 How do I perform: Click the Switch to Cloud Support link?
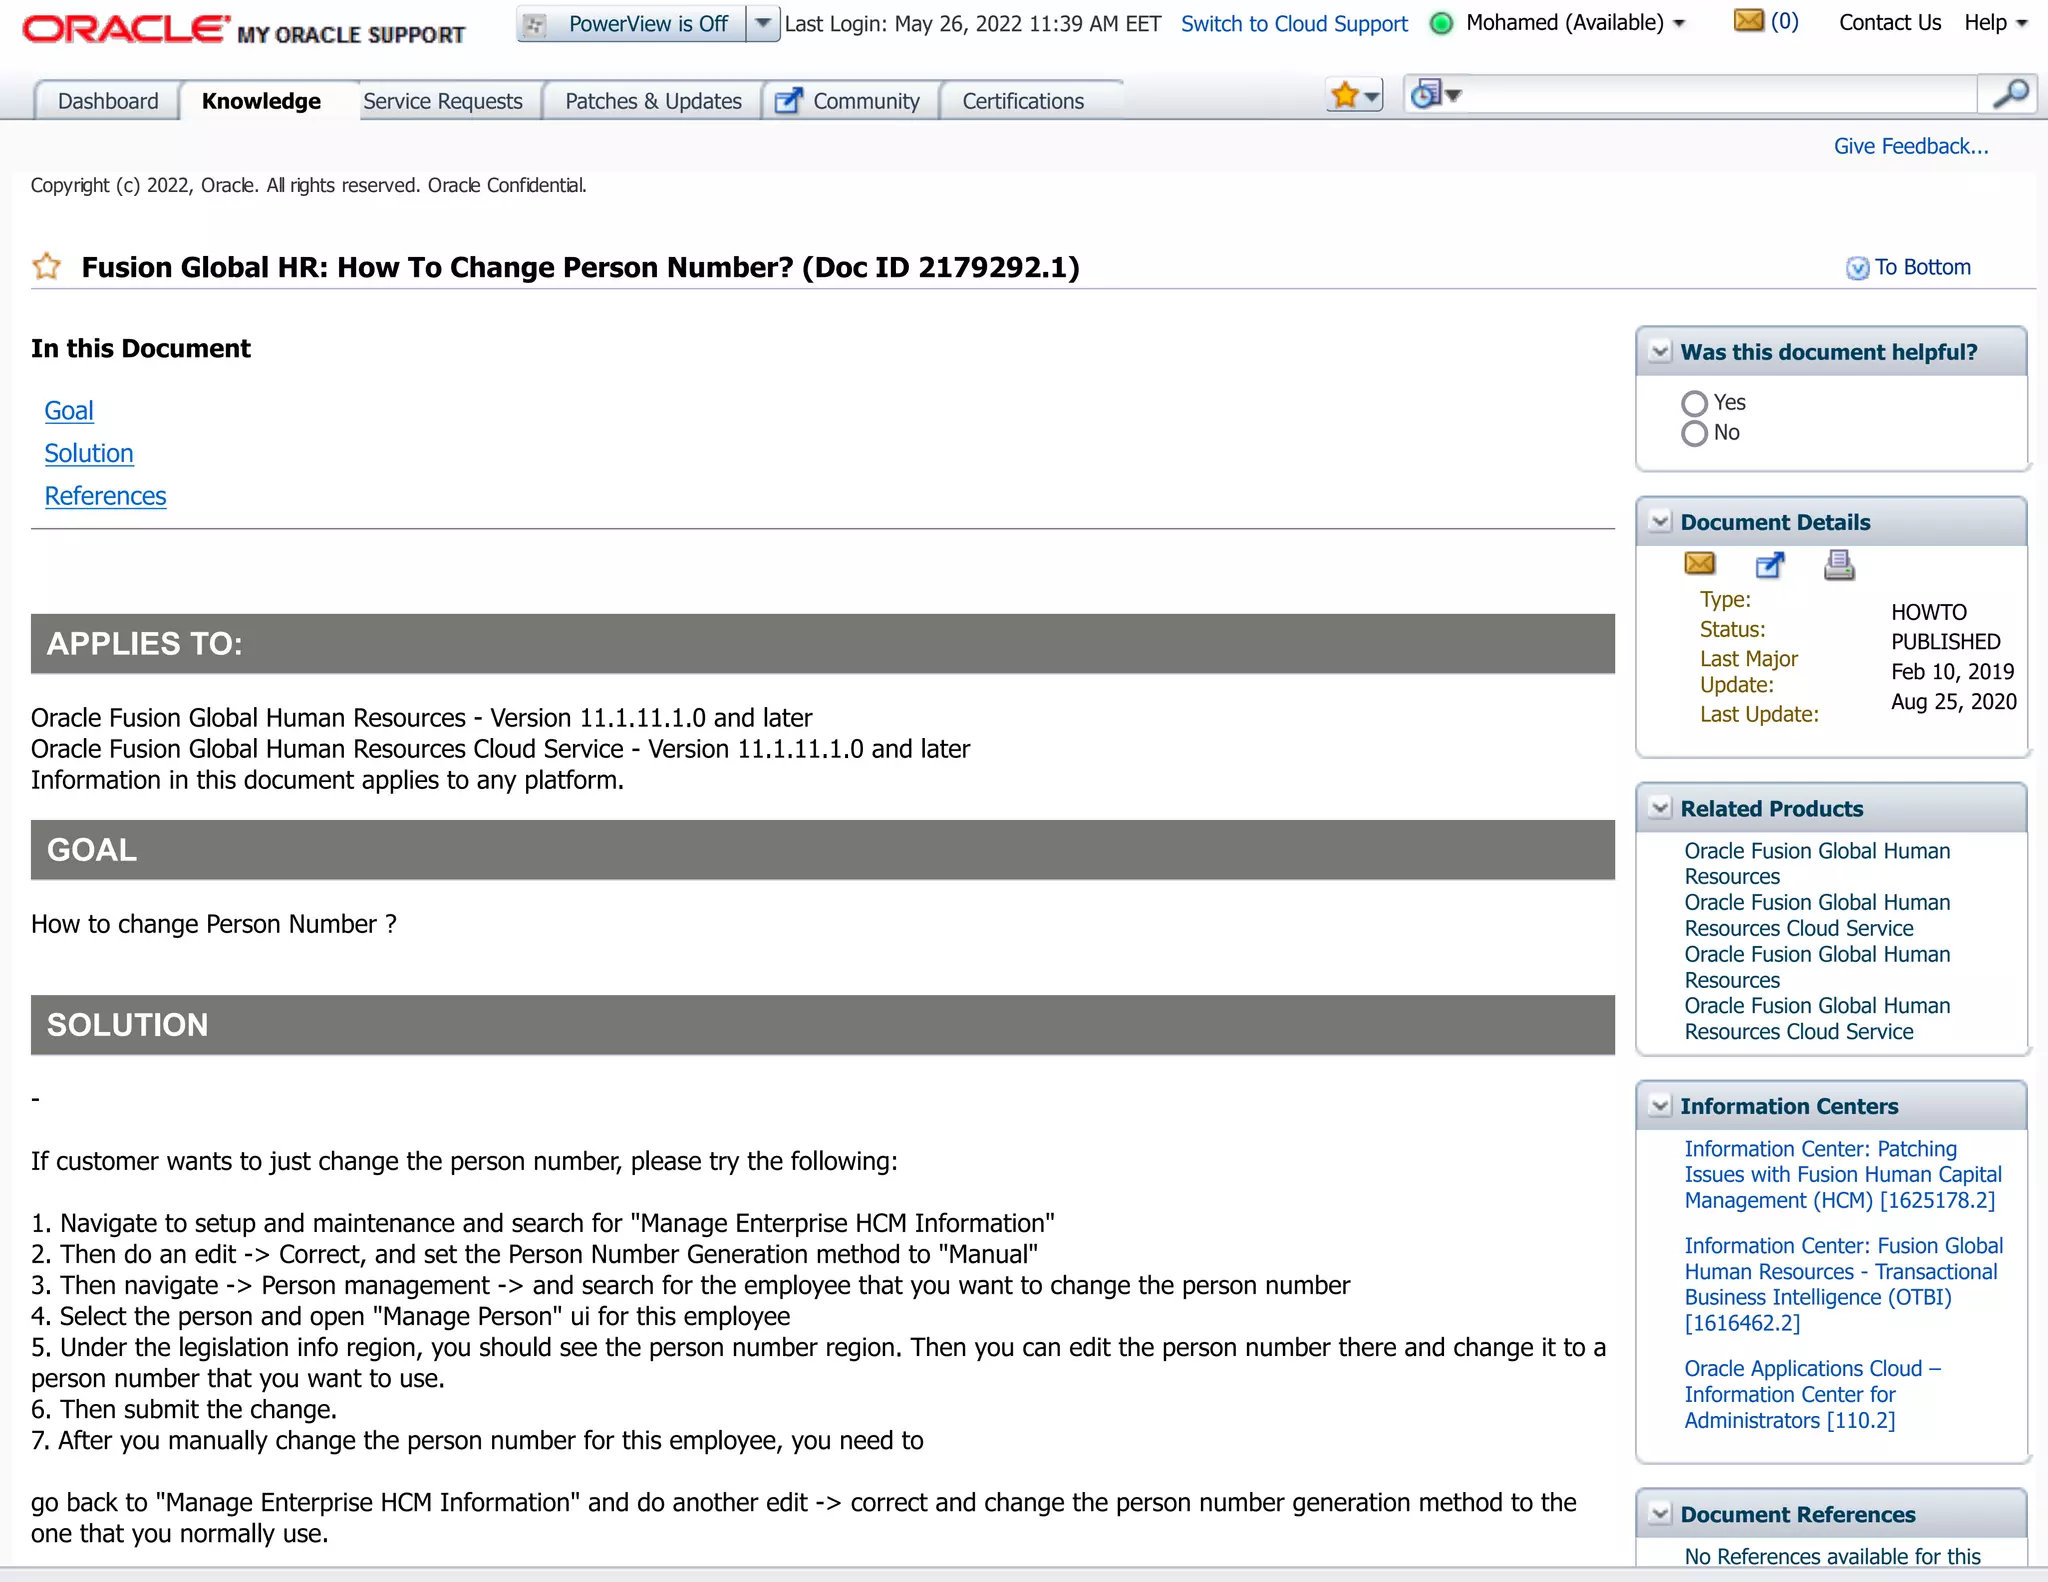[x=1294, y=24]
